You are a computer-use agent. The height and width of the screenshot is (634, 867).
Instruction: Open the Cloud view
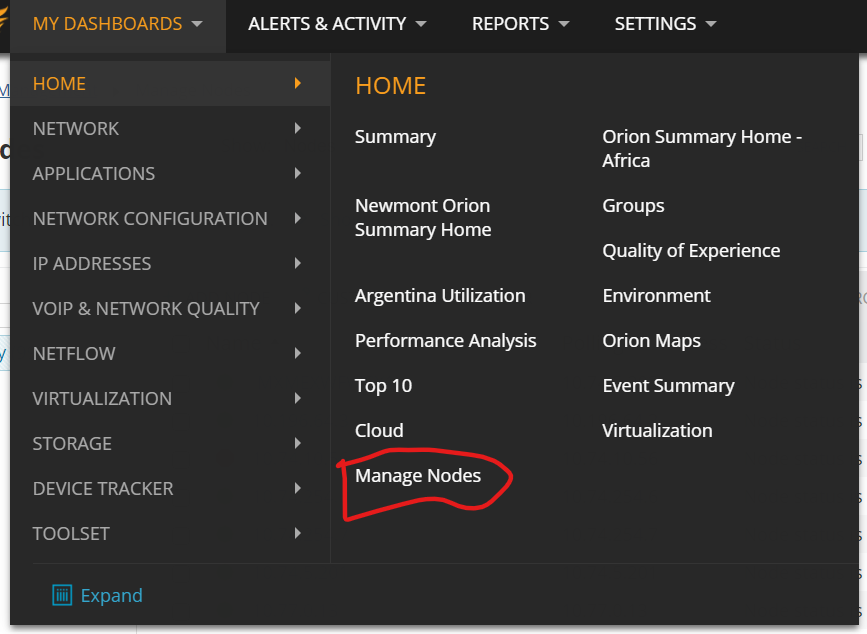coord(379,431)
